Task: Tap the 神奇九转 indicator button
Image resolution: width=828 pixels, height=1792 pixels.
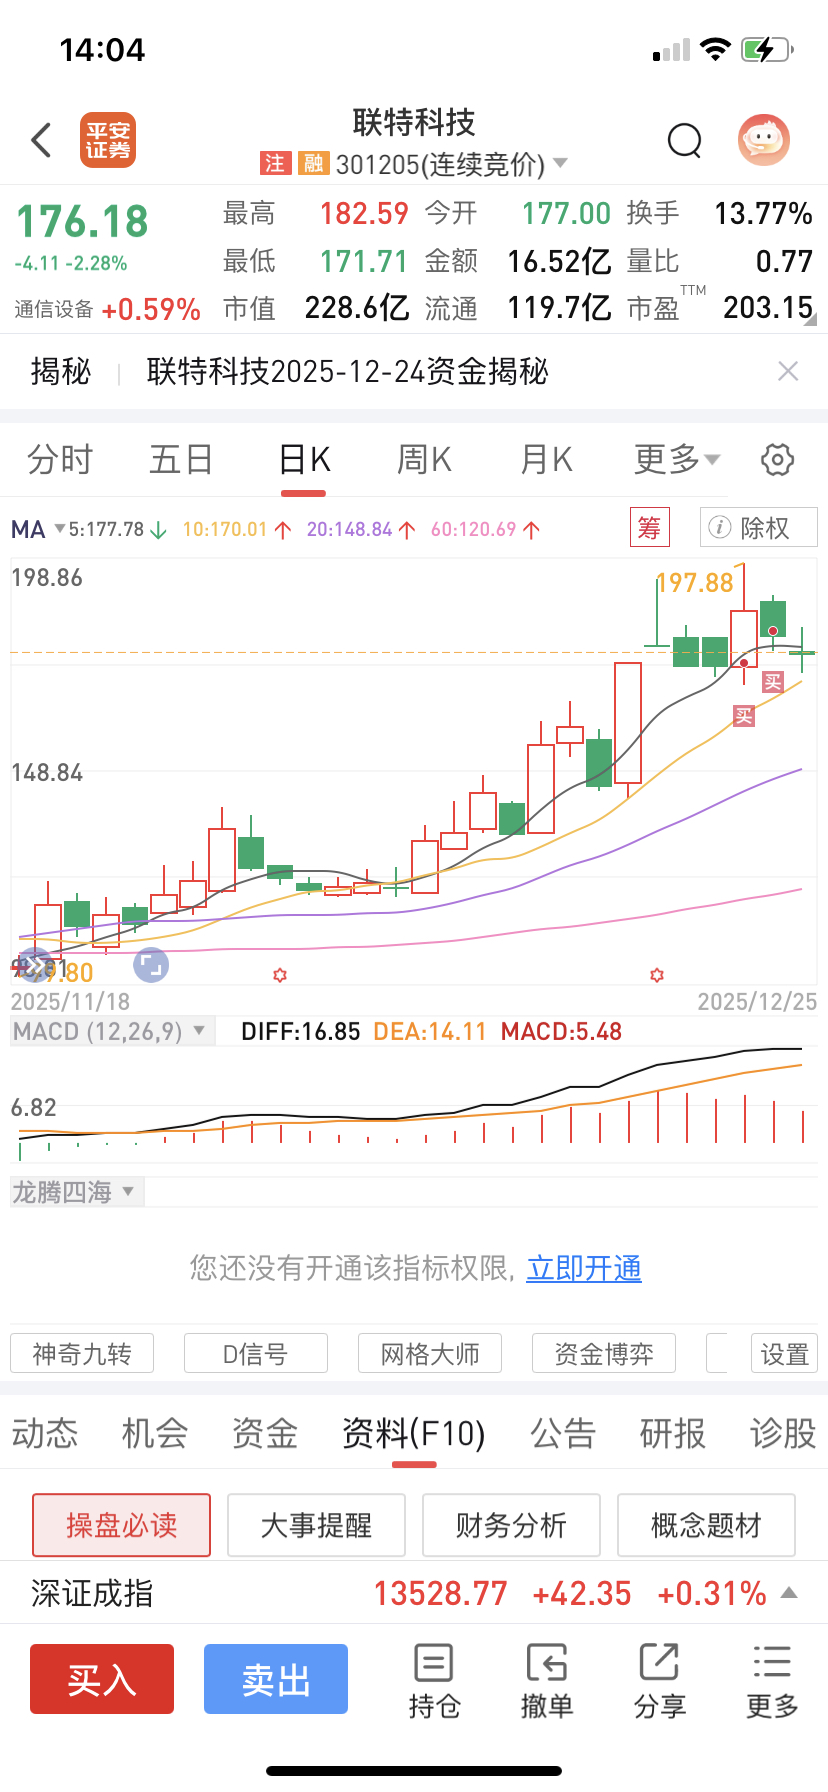Action: [x=82, y=1354]
